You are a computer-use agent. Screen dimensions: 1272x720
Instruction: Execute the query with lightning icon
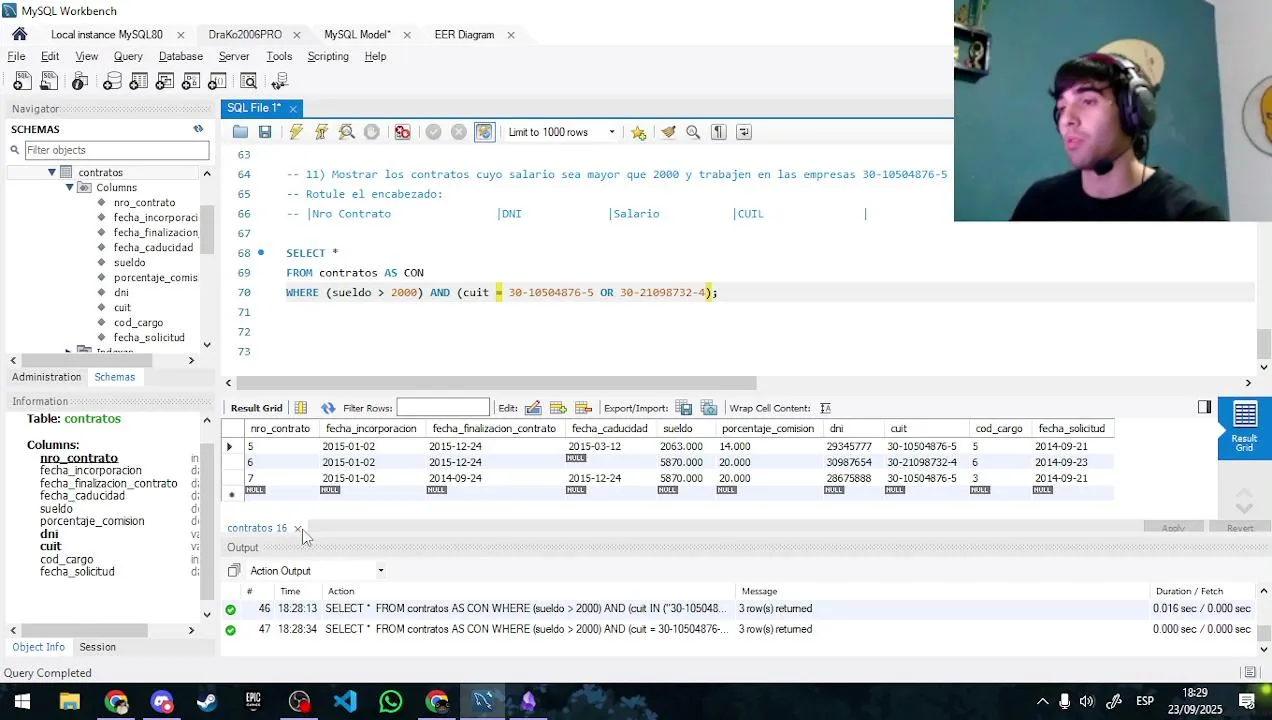[x=296, y=132]
